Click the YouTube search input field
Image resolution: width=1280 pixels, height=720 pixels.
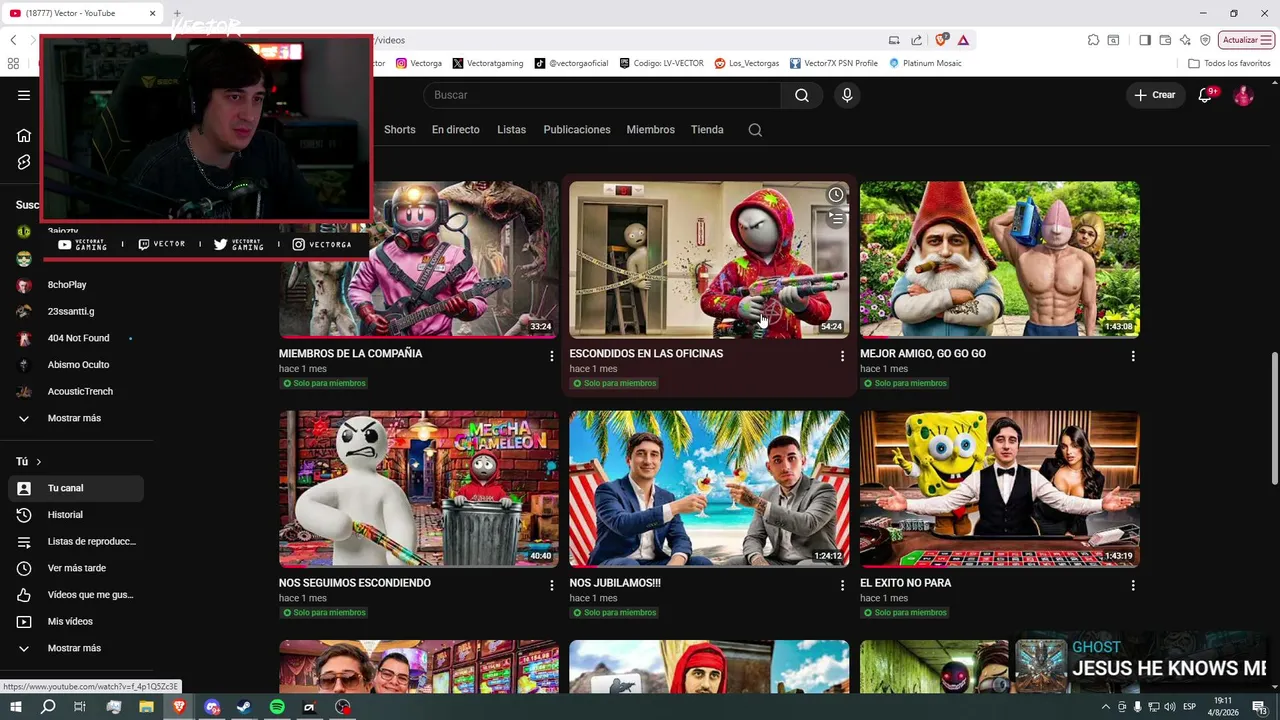(602, 95)
